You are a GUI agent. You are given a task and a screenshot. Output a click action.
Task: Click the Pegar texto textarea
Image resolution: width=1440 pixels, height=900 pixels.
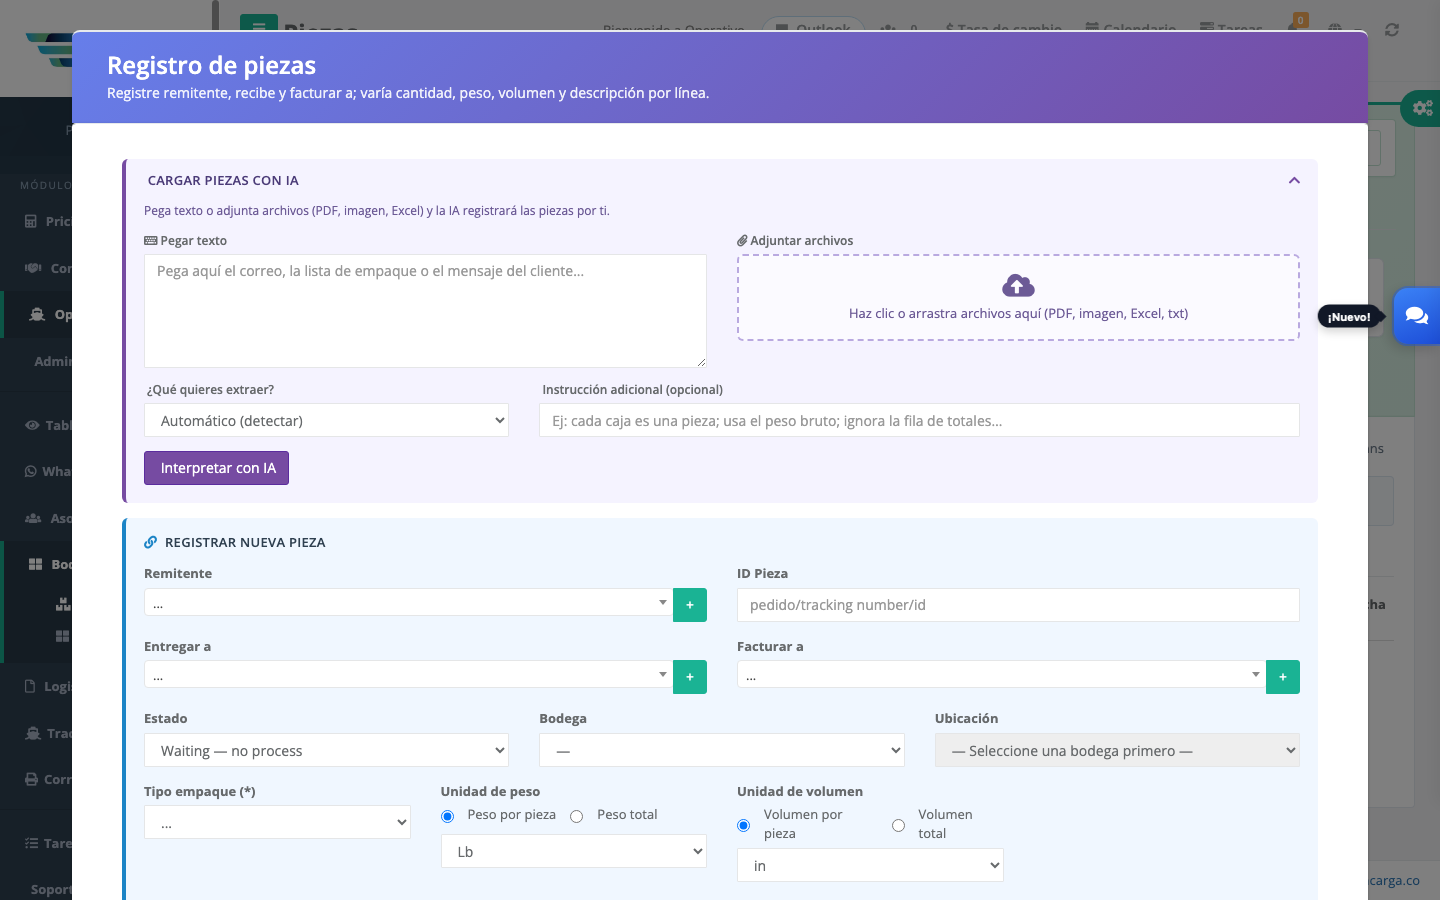pyautogui.click(x=425, y=311)
